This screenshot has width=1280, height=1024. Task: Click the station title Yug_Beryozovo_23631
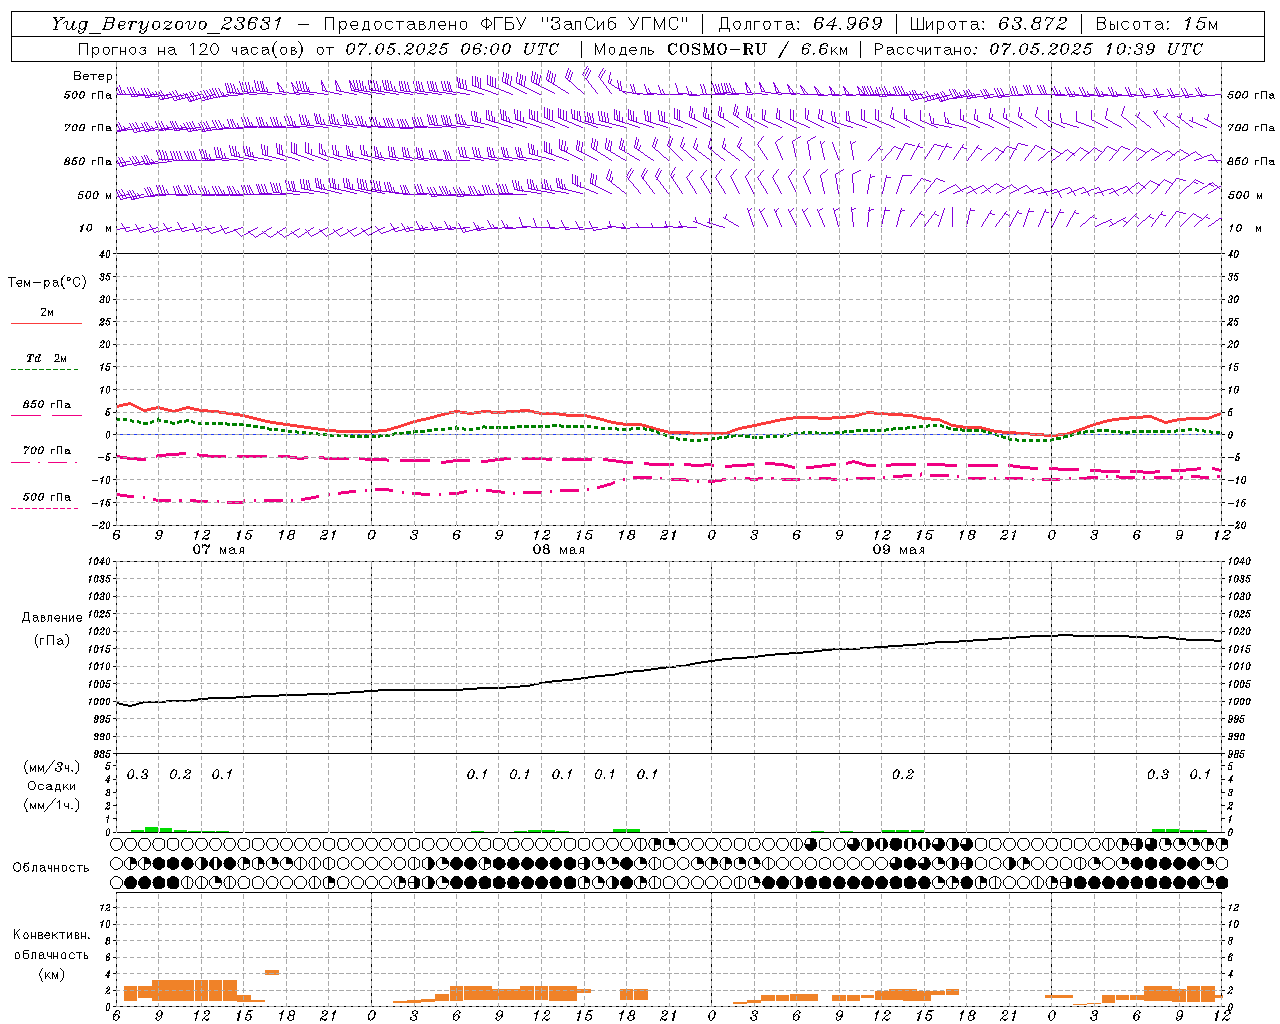tap(168, 24)
